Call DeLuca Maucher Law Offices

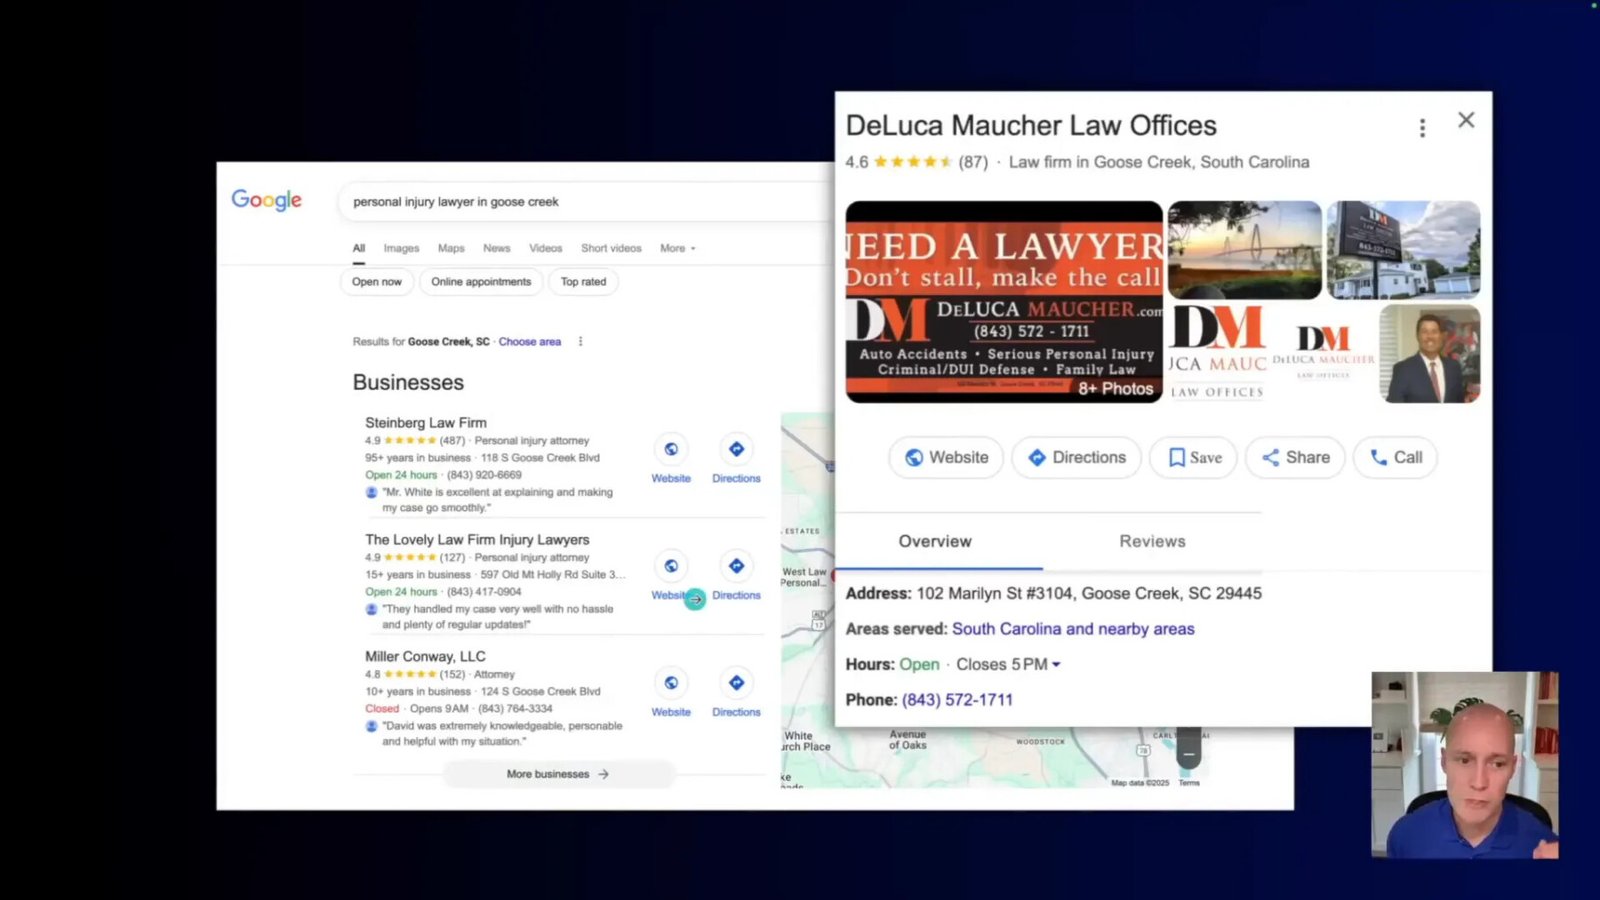click(x=1395, y=457)
